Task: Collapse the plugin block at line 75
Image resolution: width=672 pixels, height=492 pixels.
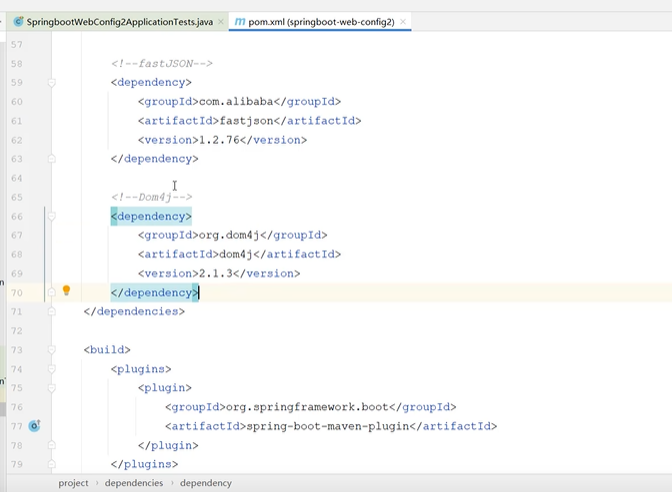Action: point(51,388)
